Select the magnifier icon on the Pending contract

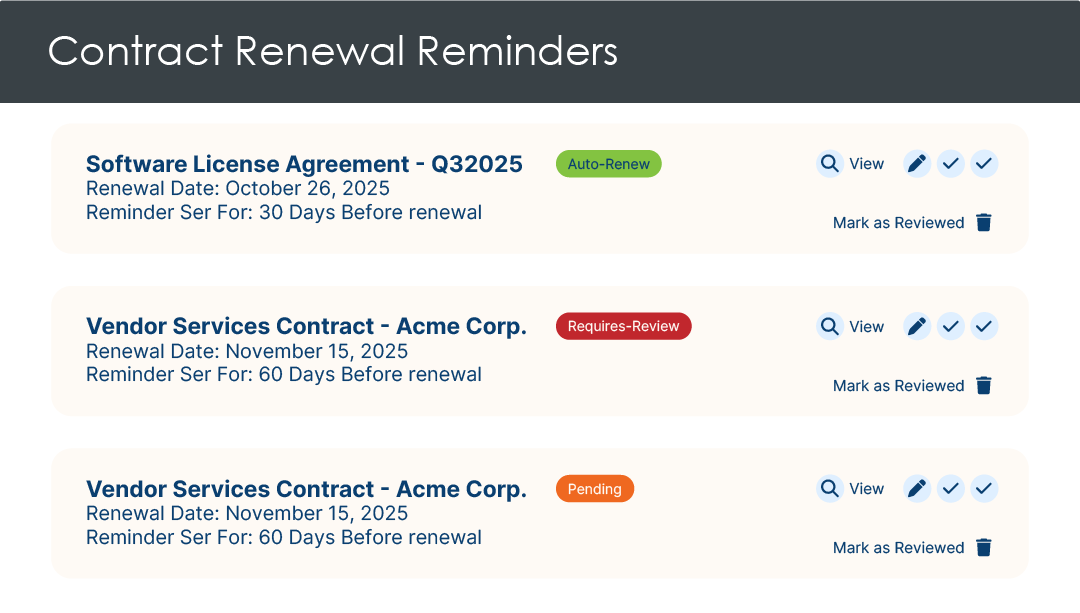830,489
